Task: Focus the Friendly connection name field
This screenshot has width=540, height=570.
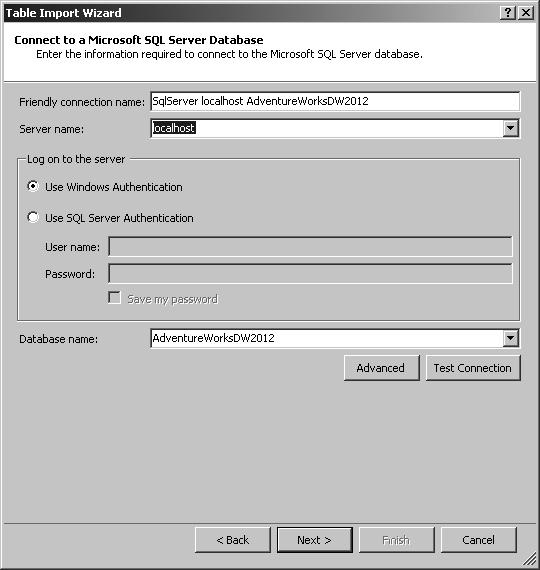Action: [x=335, y=101]
